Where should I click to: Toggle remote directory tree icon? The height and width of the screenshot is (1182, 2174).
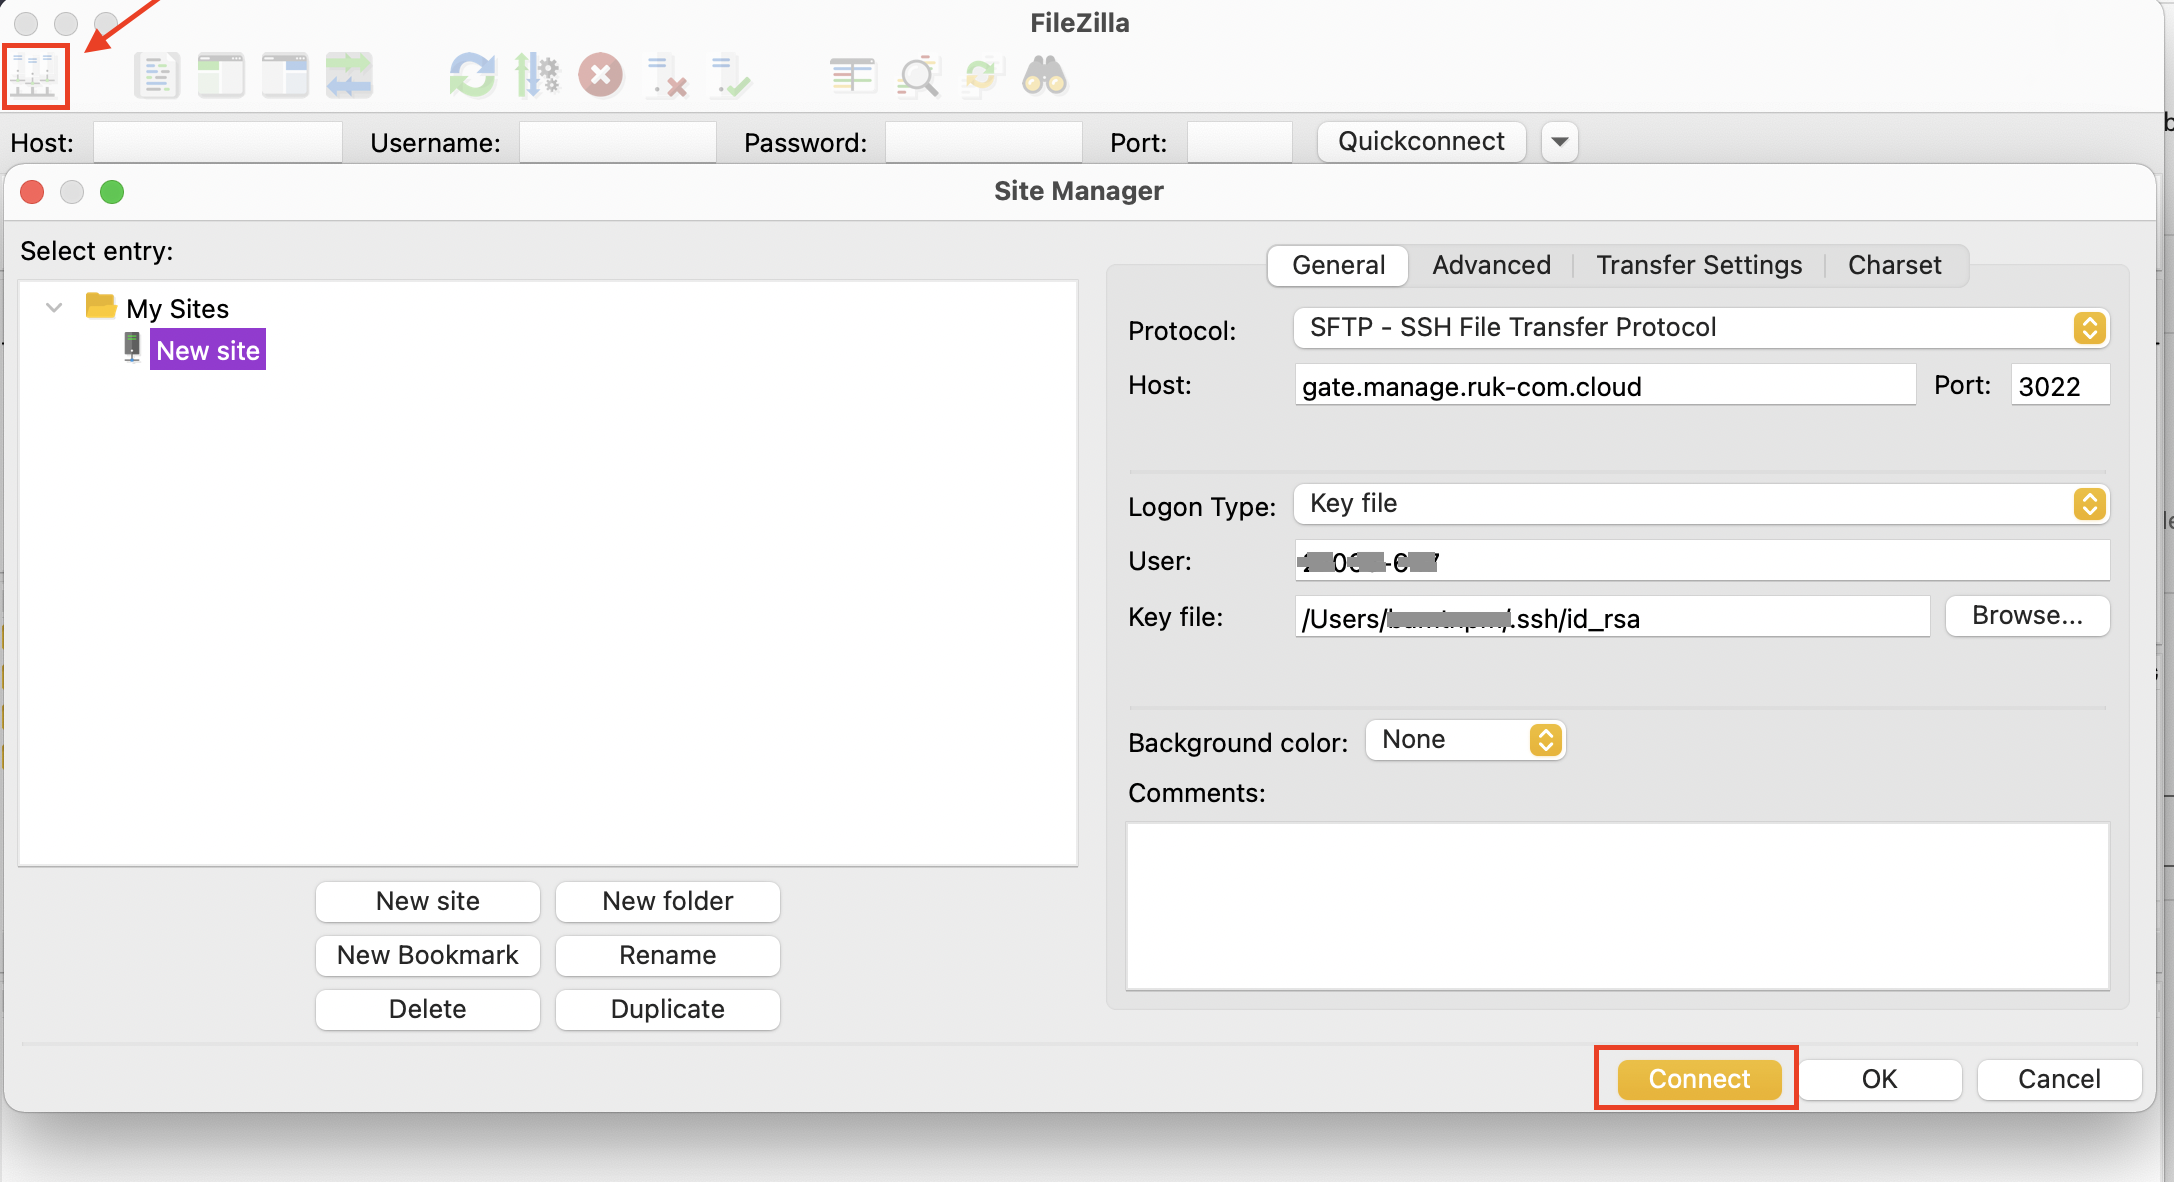(285, 76)
